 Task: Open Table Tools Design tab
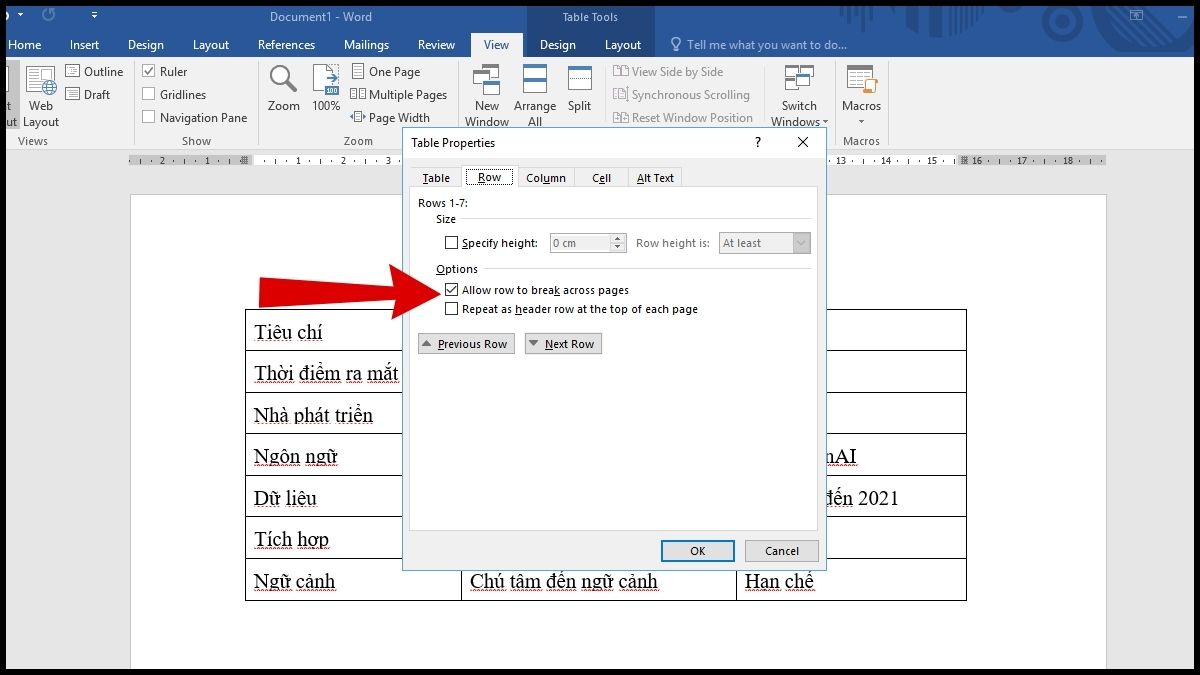(557, 45)
